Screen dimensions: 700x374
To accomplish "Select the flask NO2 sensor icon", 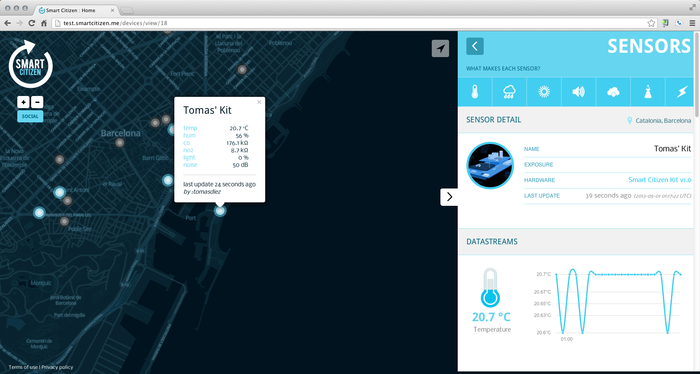I will [648, 92].
